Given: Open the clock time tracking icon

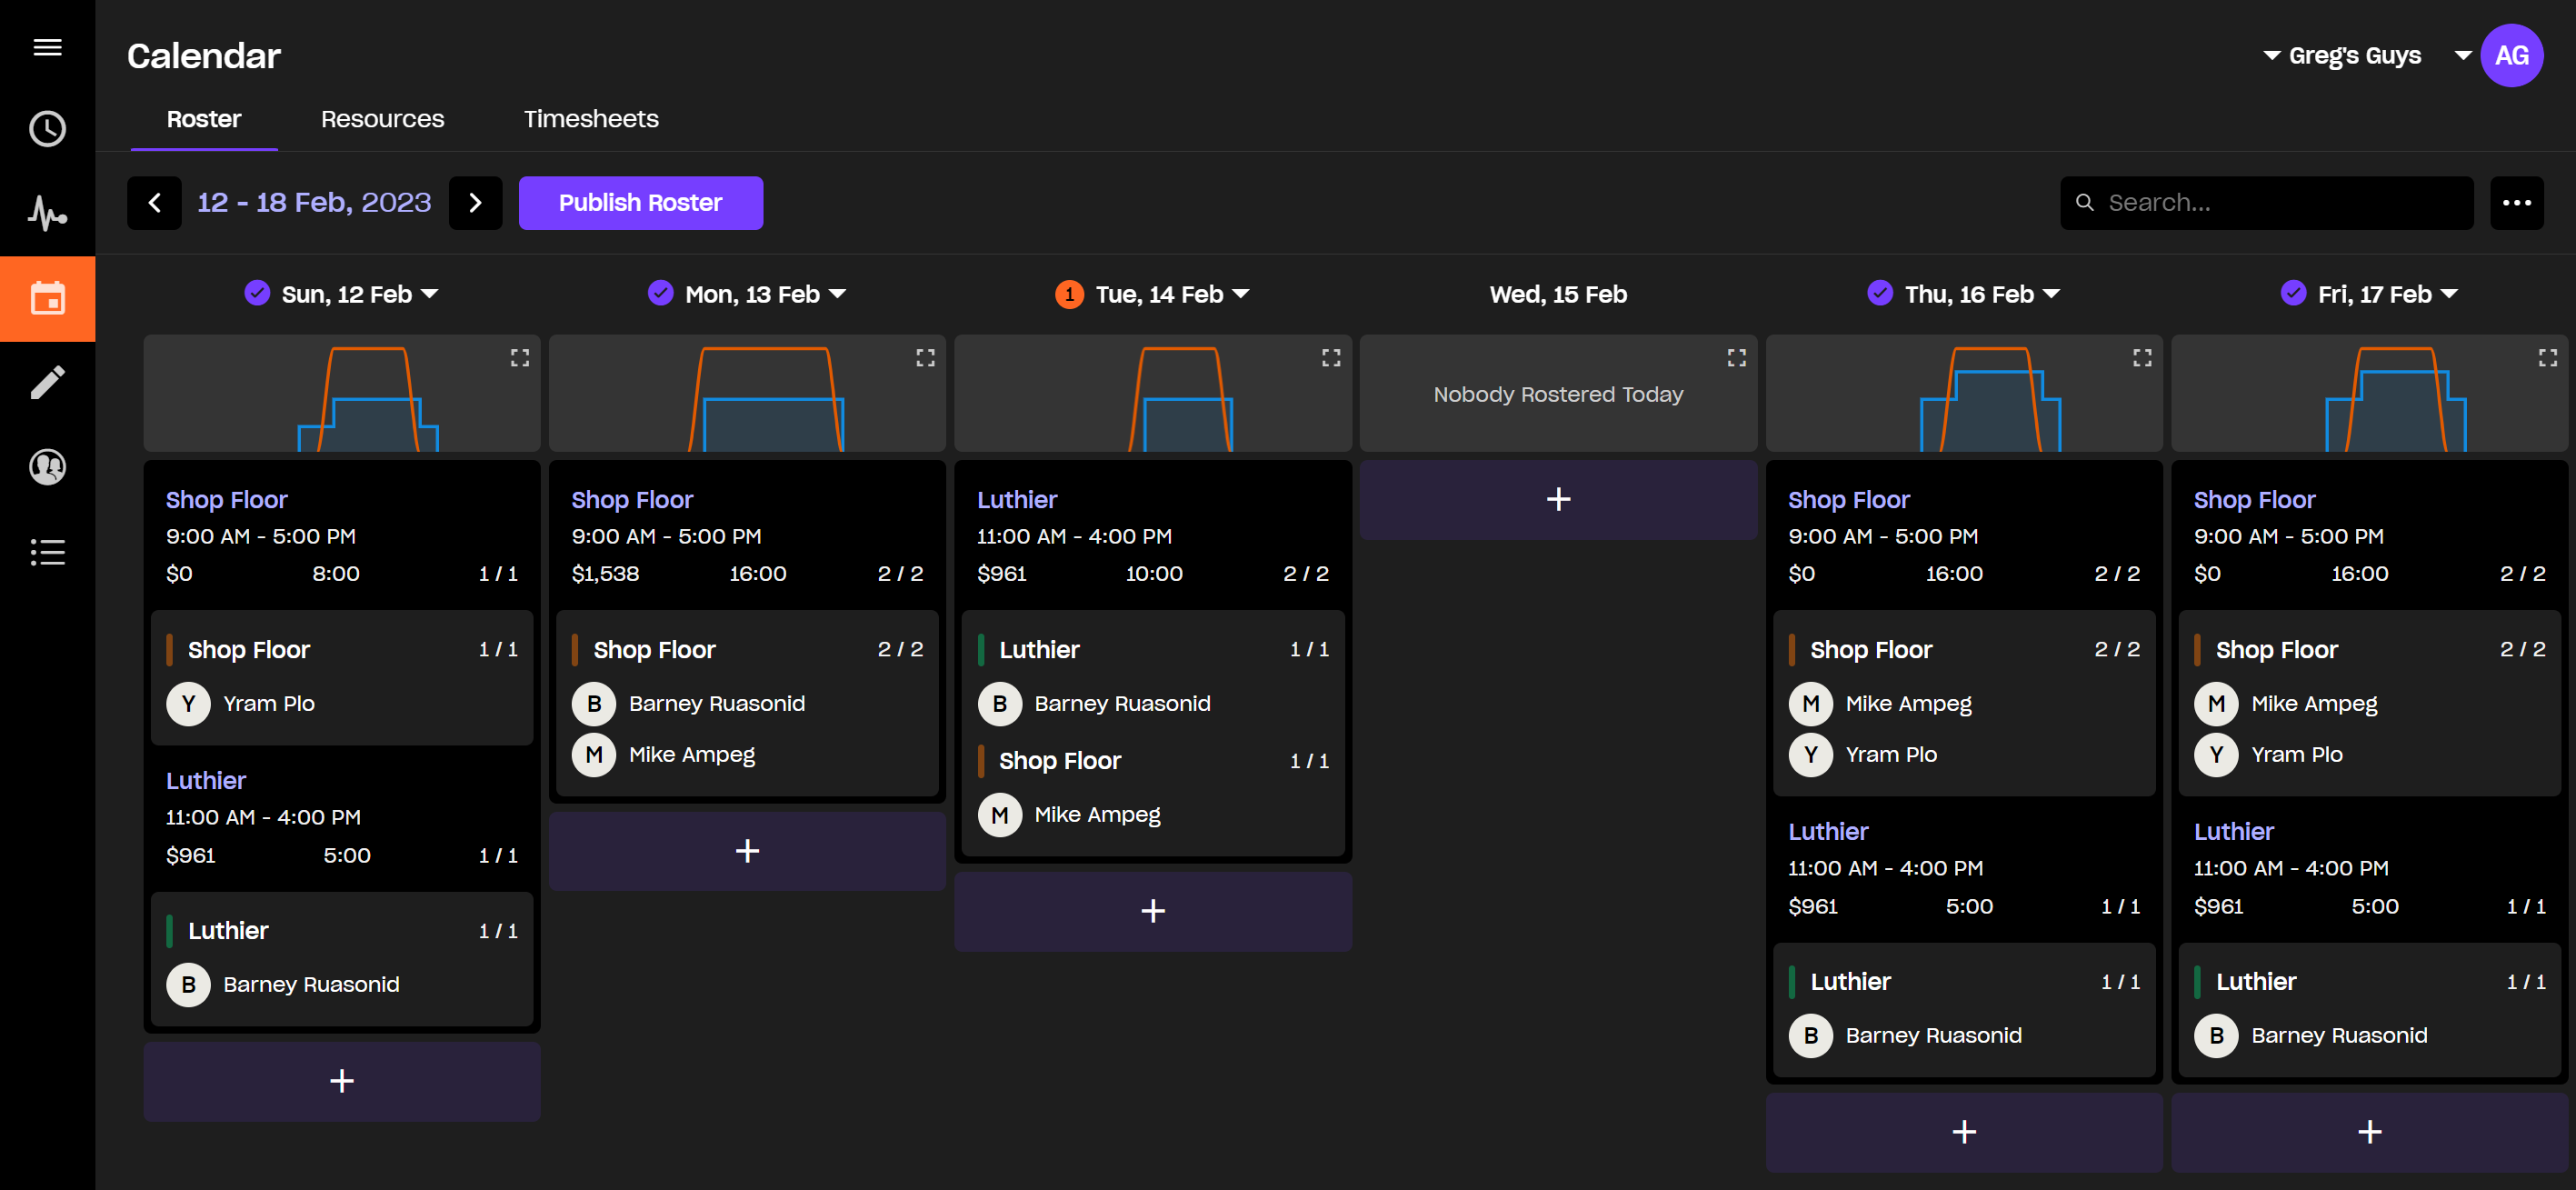Looking at the screenshot, I should click(47, 129).
